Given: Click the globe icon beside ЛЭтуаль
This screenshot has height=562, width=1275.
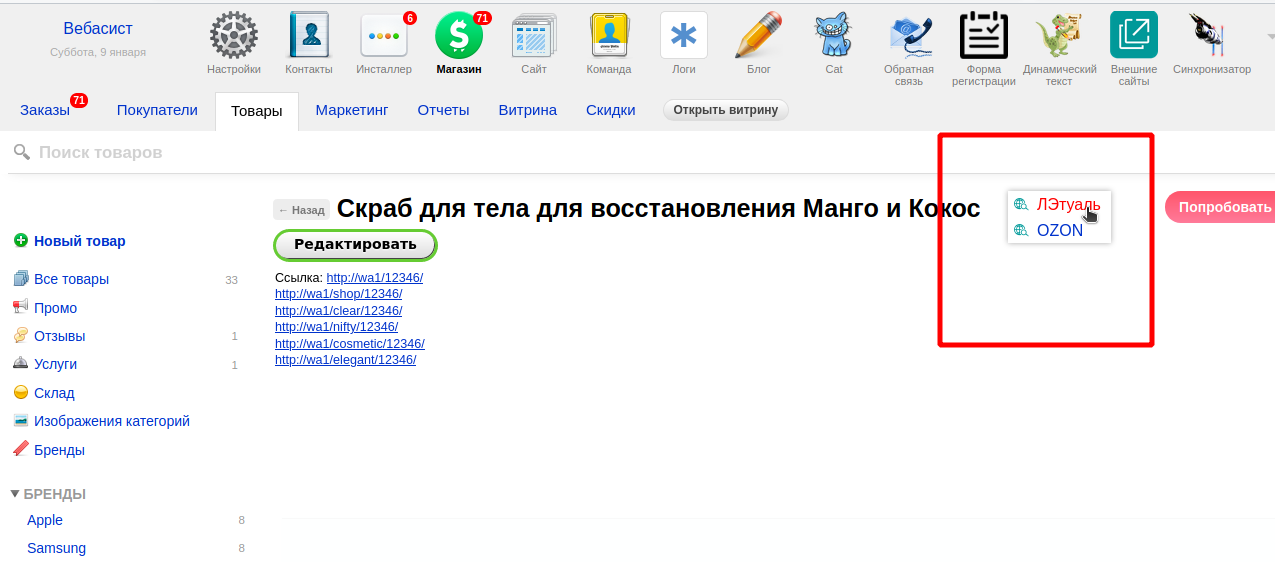Looking at the screenshot, I should 1021,205.
